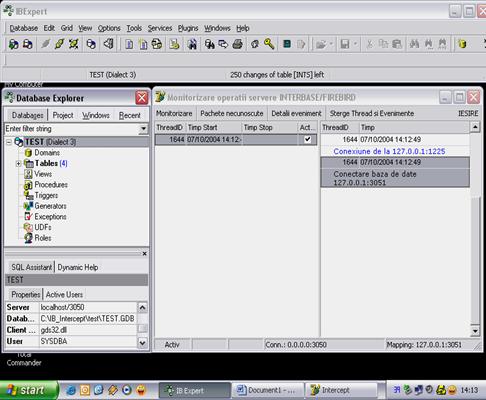Select the UDFs node in tree

[43, 227]
